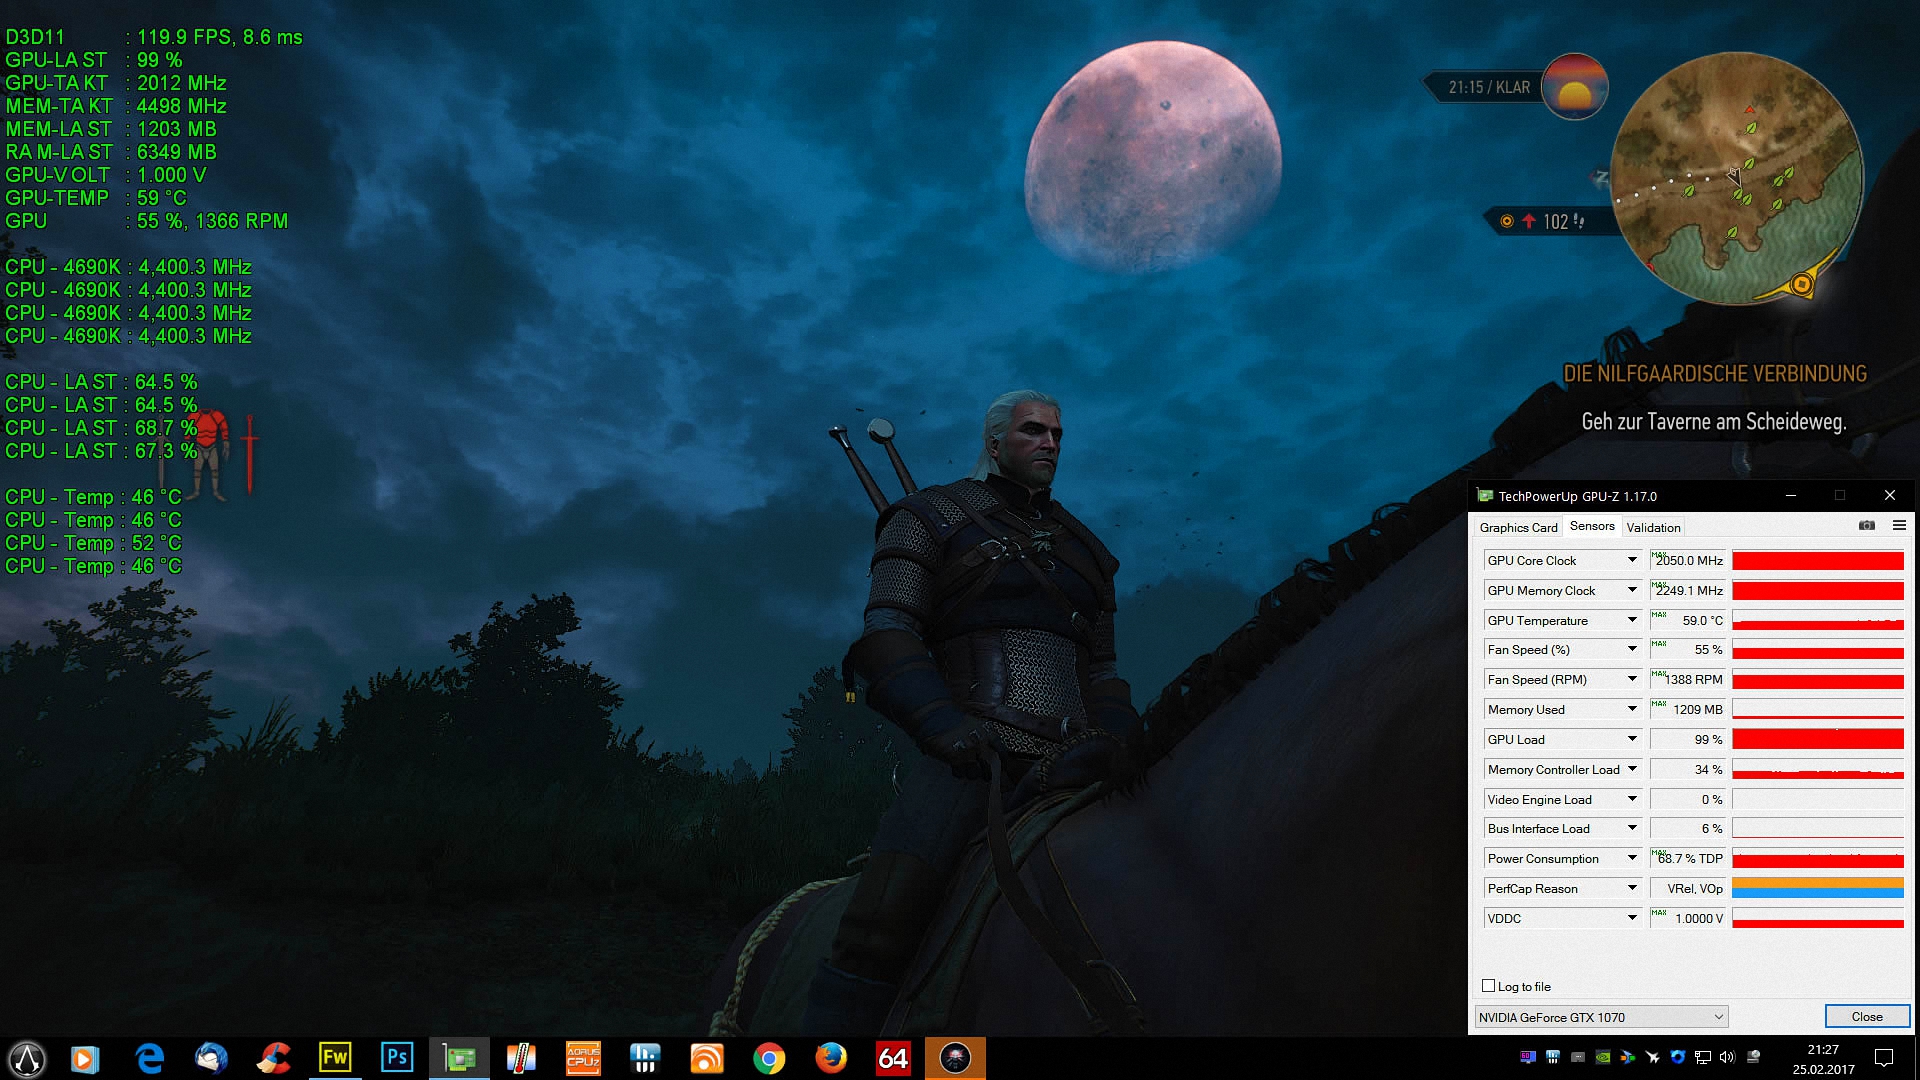Open Aorus CPU-Z from taskbar
The height and width of the screenshot is (1080, 1920).
[583, 1058]
